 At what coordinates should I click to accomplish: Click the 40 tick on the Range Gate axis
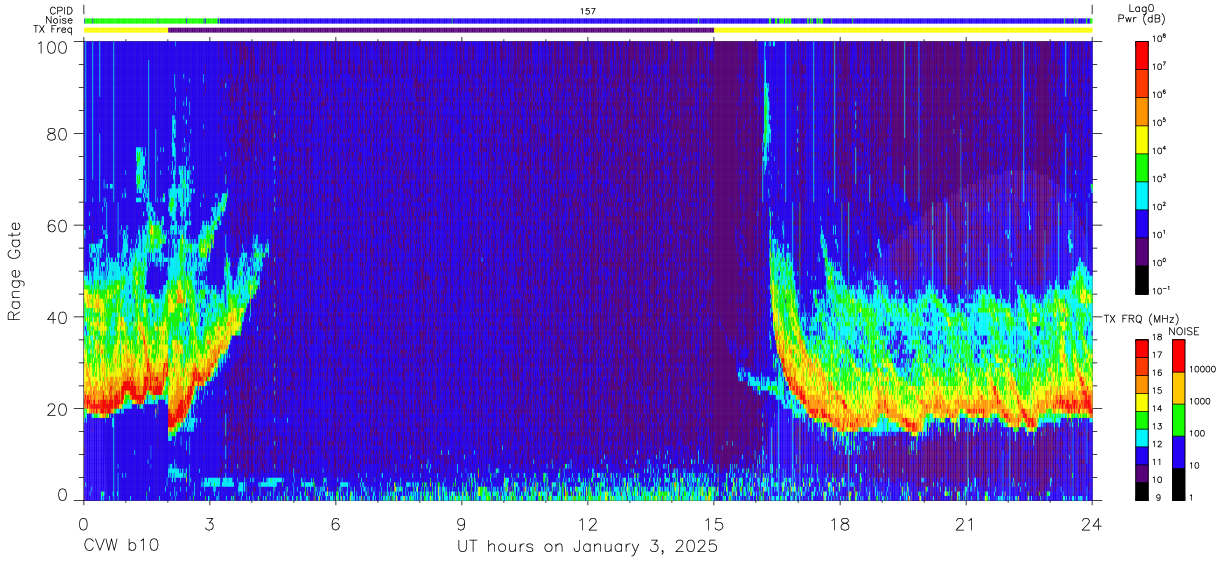[58, 317]
